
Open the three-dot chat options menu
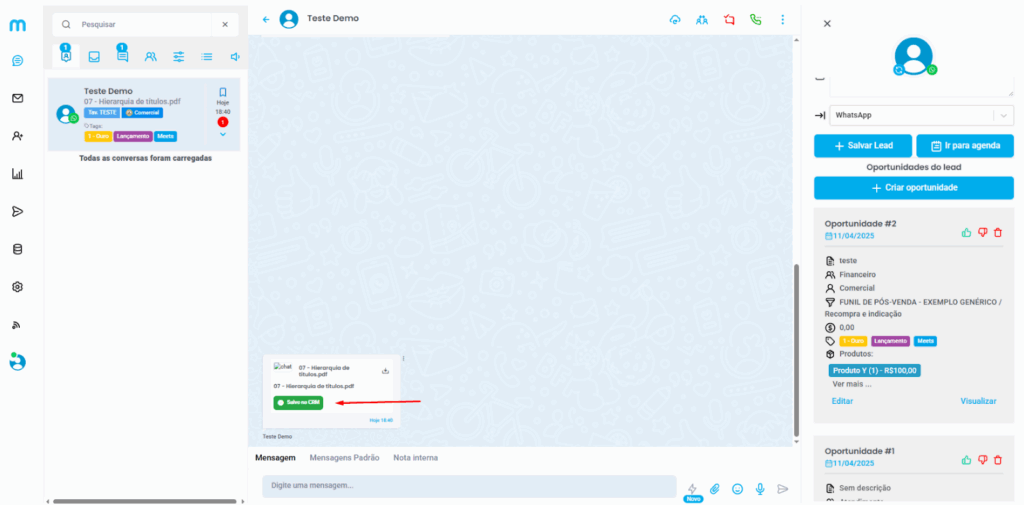[x=782, y=19]
